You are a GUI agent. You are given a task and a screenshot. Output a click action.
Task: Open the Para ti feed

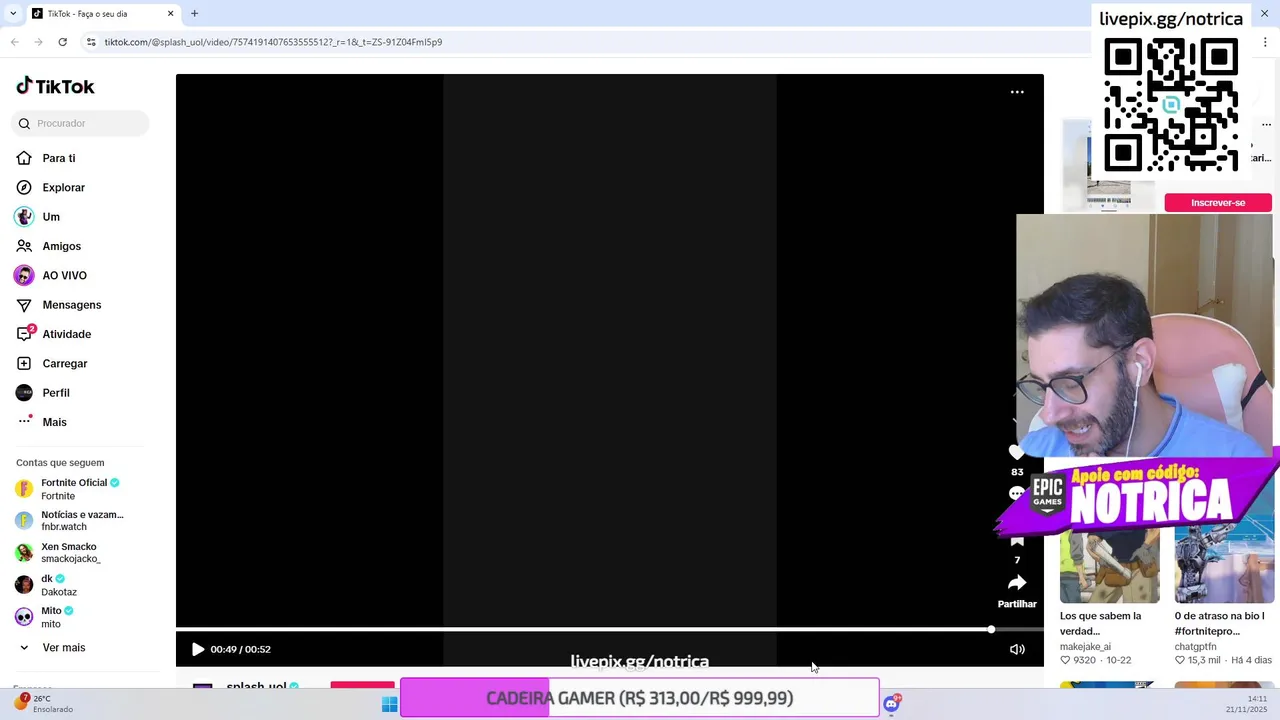[46, 158]
